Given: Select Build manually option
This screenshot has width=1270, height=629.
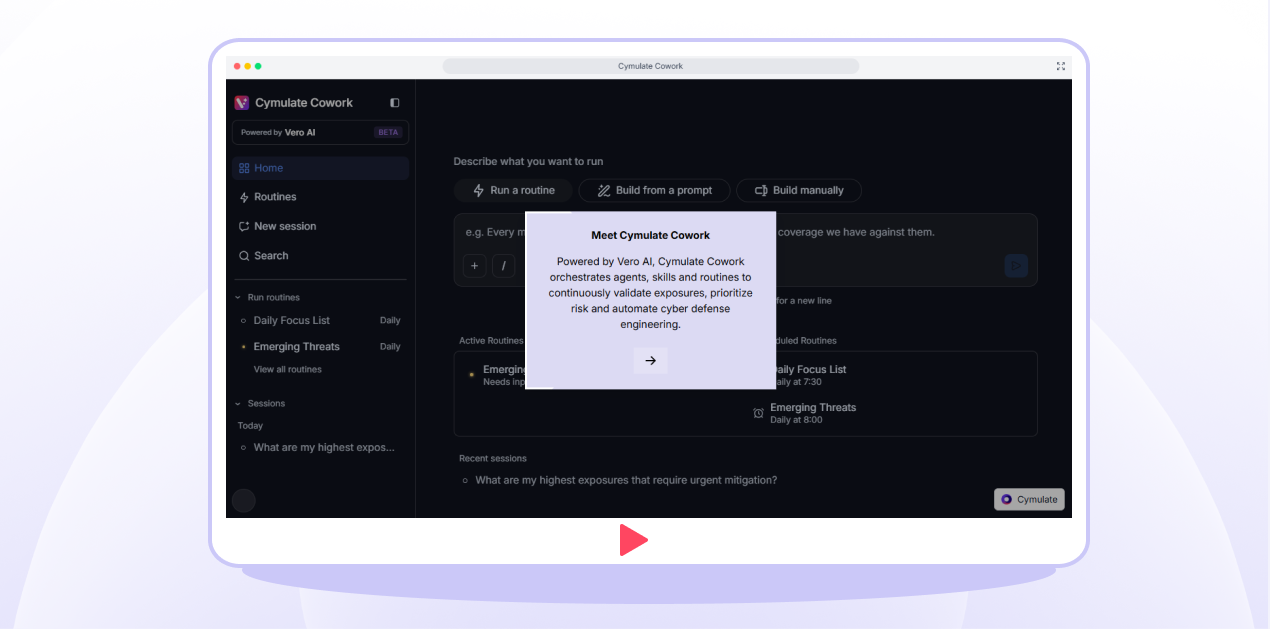Looking at the screenshot, I should (799, 190).
